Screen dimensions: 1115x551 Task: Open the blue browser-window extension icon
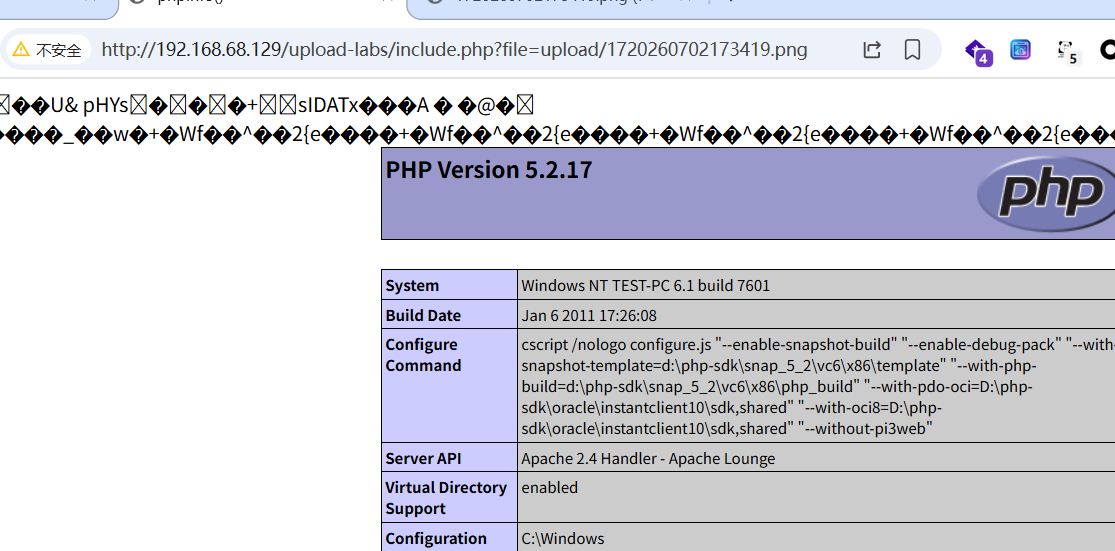pos(1020,50)
